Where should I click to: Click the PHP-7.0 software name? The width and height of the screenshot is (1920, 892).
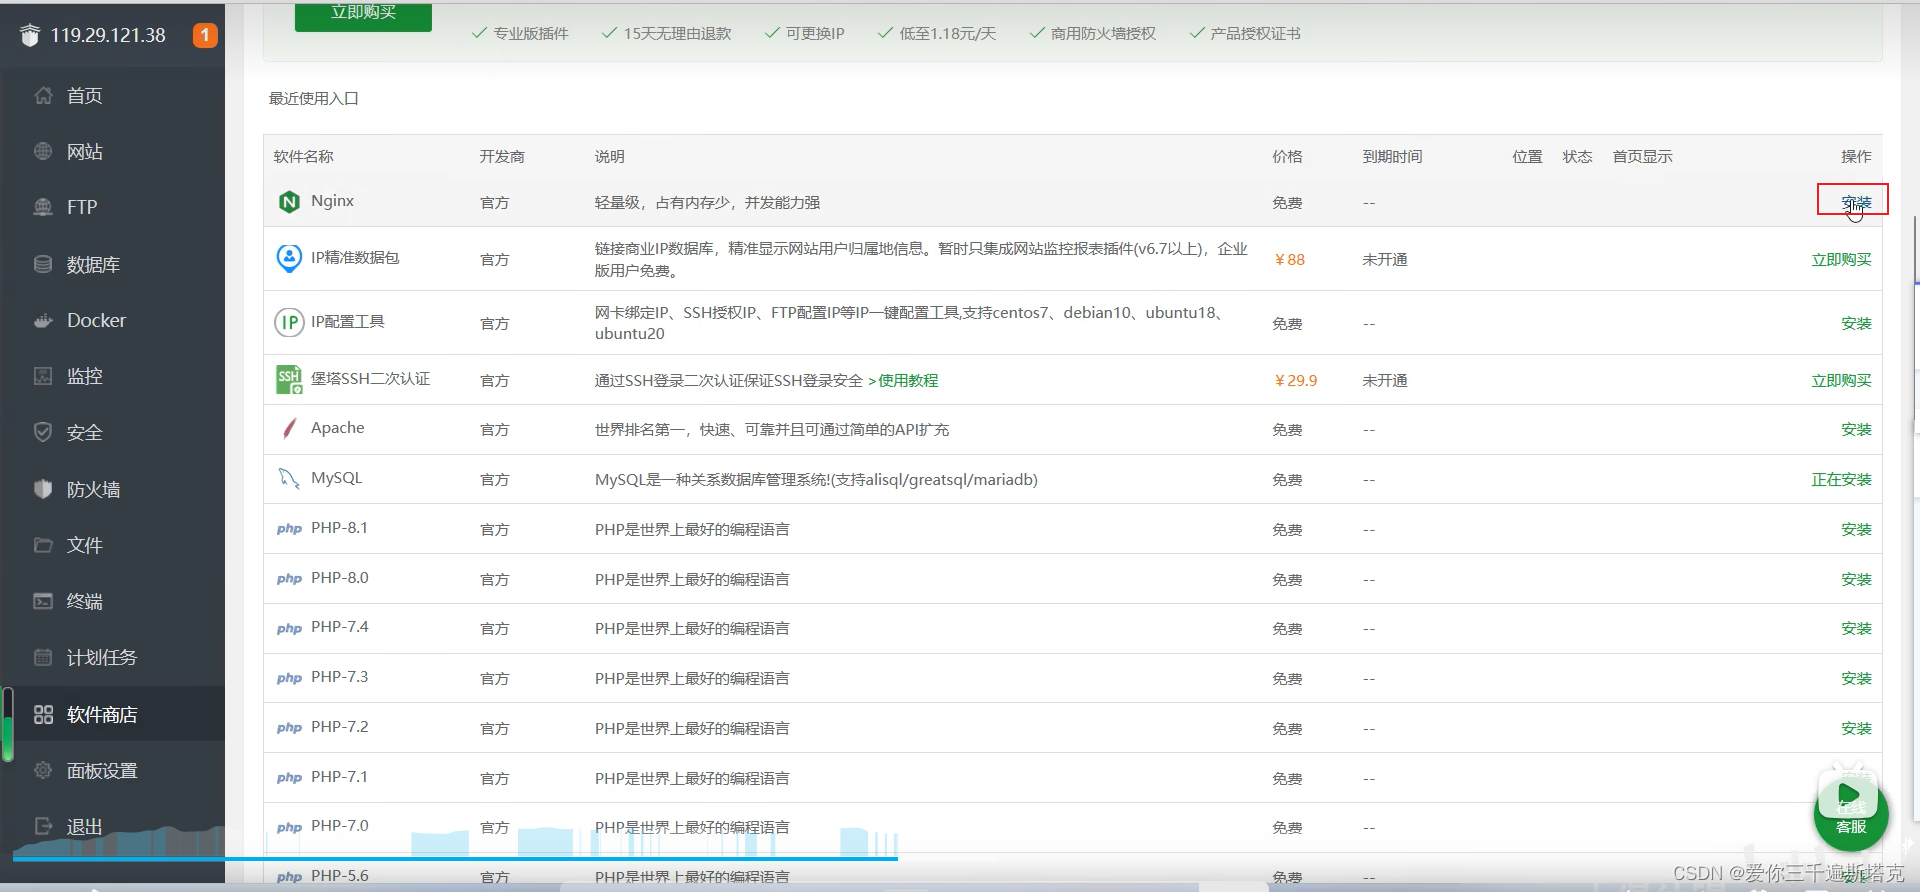(x=340, y=826)
